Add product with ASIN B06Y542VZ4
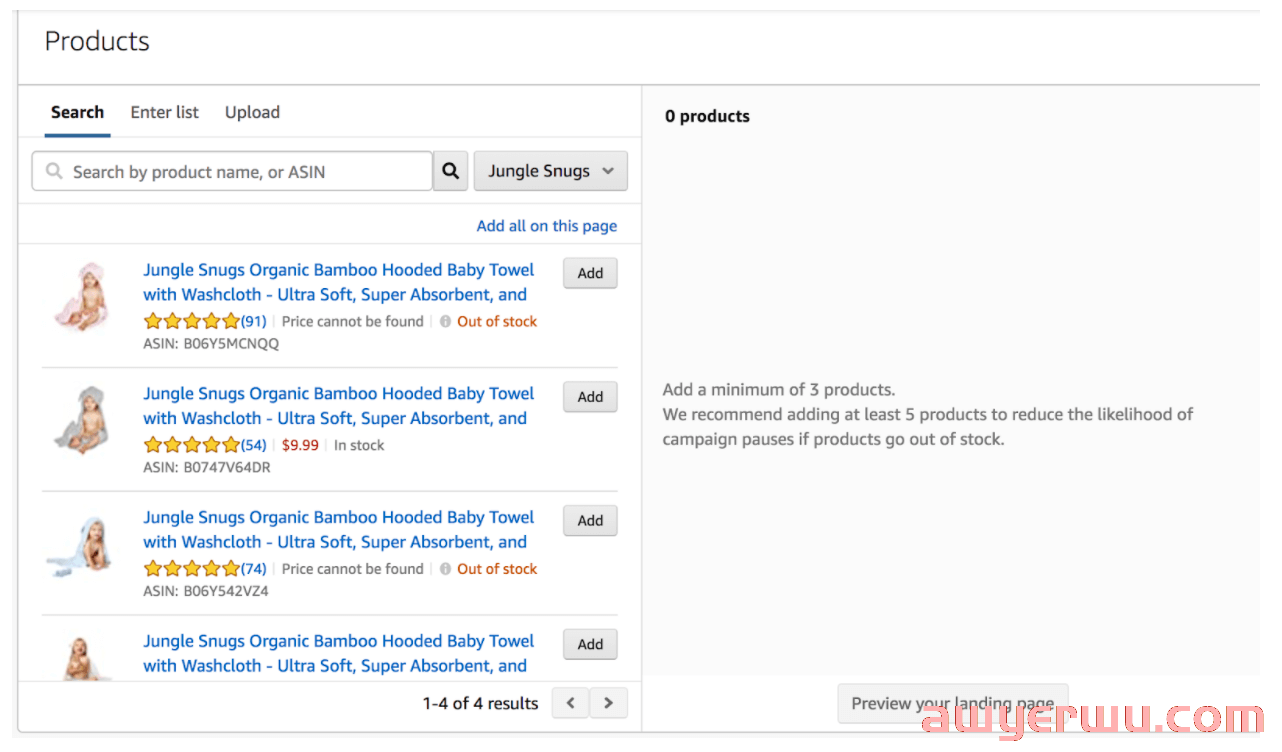This screenshot has height=752, width=1282. pyautogui.click(x=590, y=521)
